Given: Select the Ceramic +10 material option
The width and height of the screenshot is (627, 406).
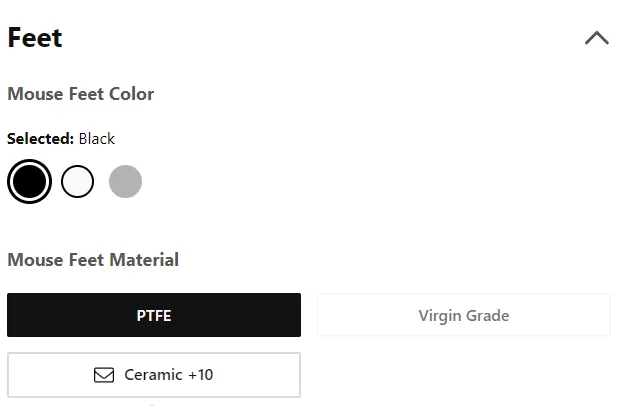Looking at the screenshot, I should click(x=154, y=375).
